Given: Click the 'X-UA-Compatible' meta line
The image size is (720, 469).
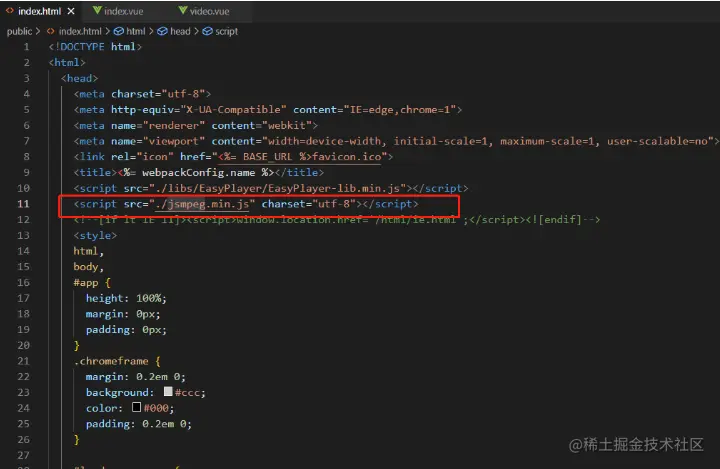Looking at the screenshot, I should pyautogui.click(x=268, y=109).
